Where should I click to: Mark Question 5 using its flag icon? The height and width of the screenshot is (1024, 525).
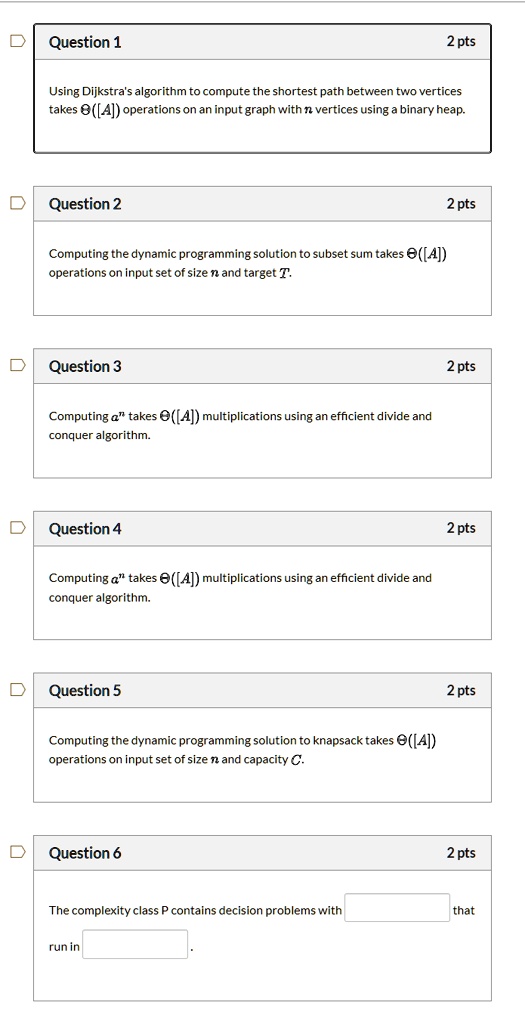18,690
